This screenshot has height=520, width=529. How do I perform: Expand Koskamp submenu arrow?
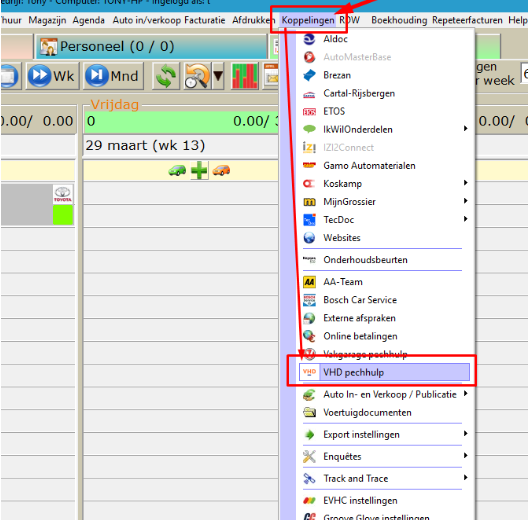(x=466, y=183)
